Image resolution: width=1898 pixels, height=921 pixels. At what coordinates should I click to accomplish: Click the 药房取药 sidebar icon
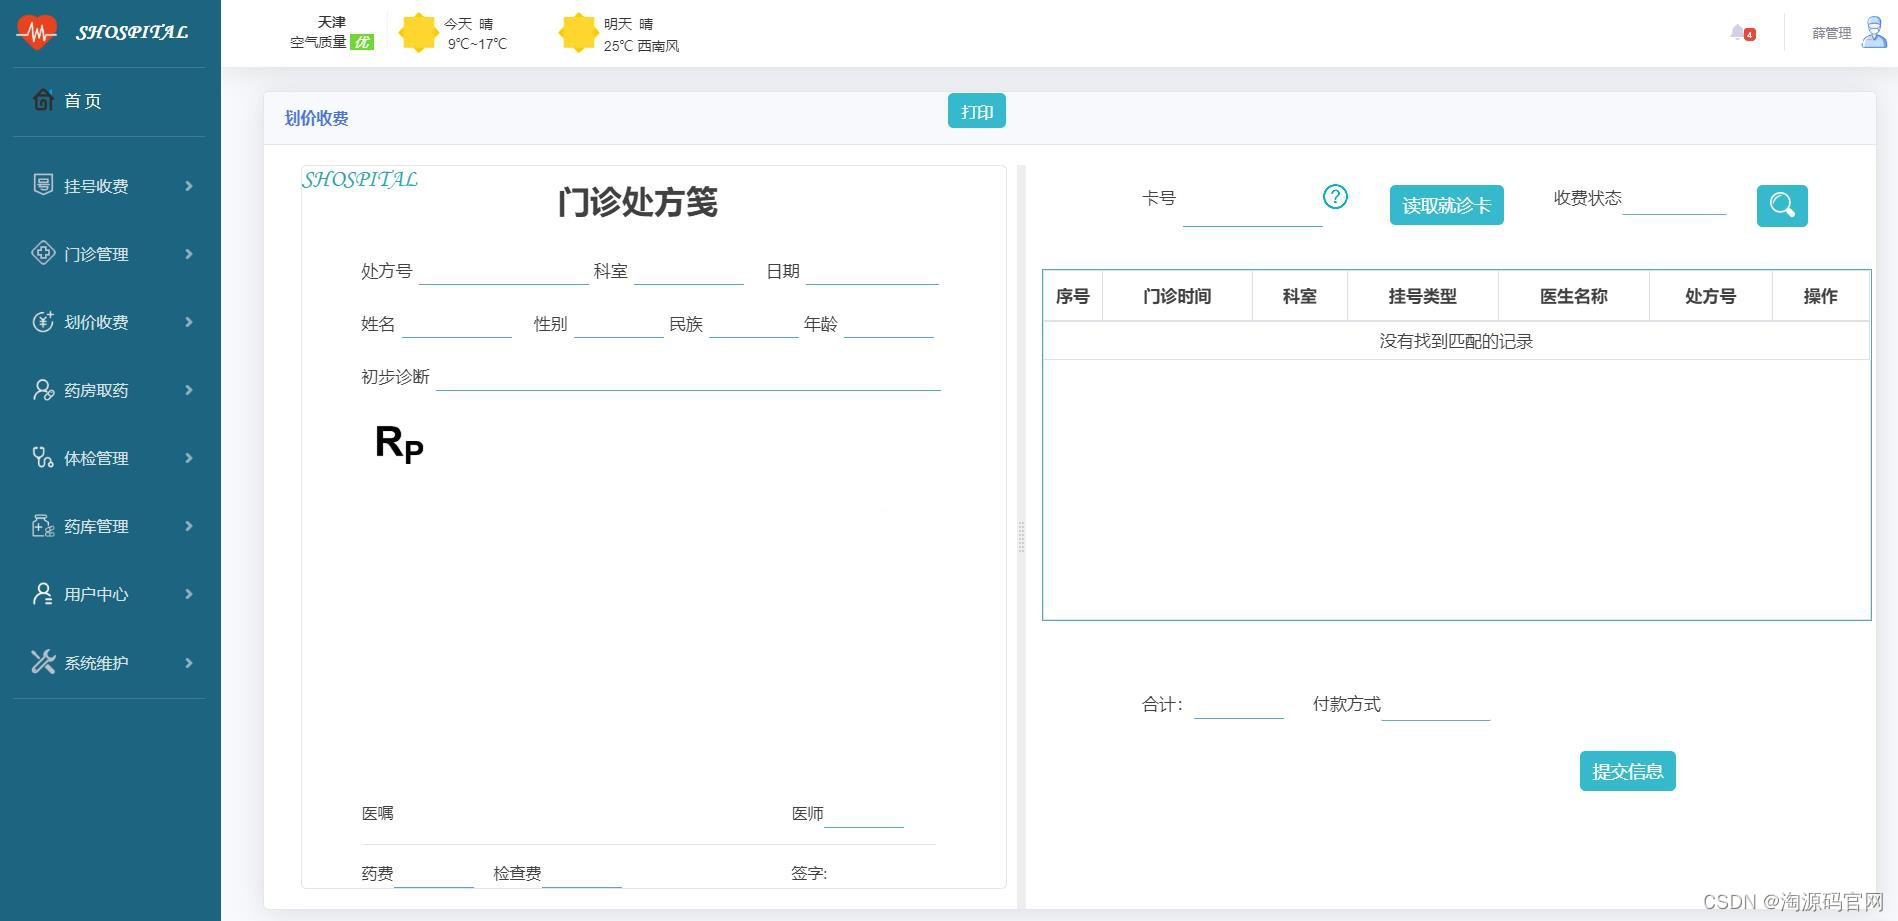tap(43, 389)
